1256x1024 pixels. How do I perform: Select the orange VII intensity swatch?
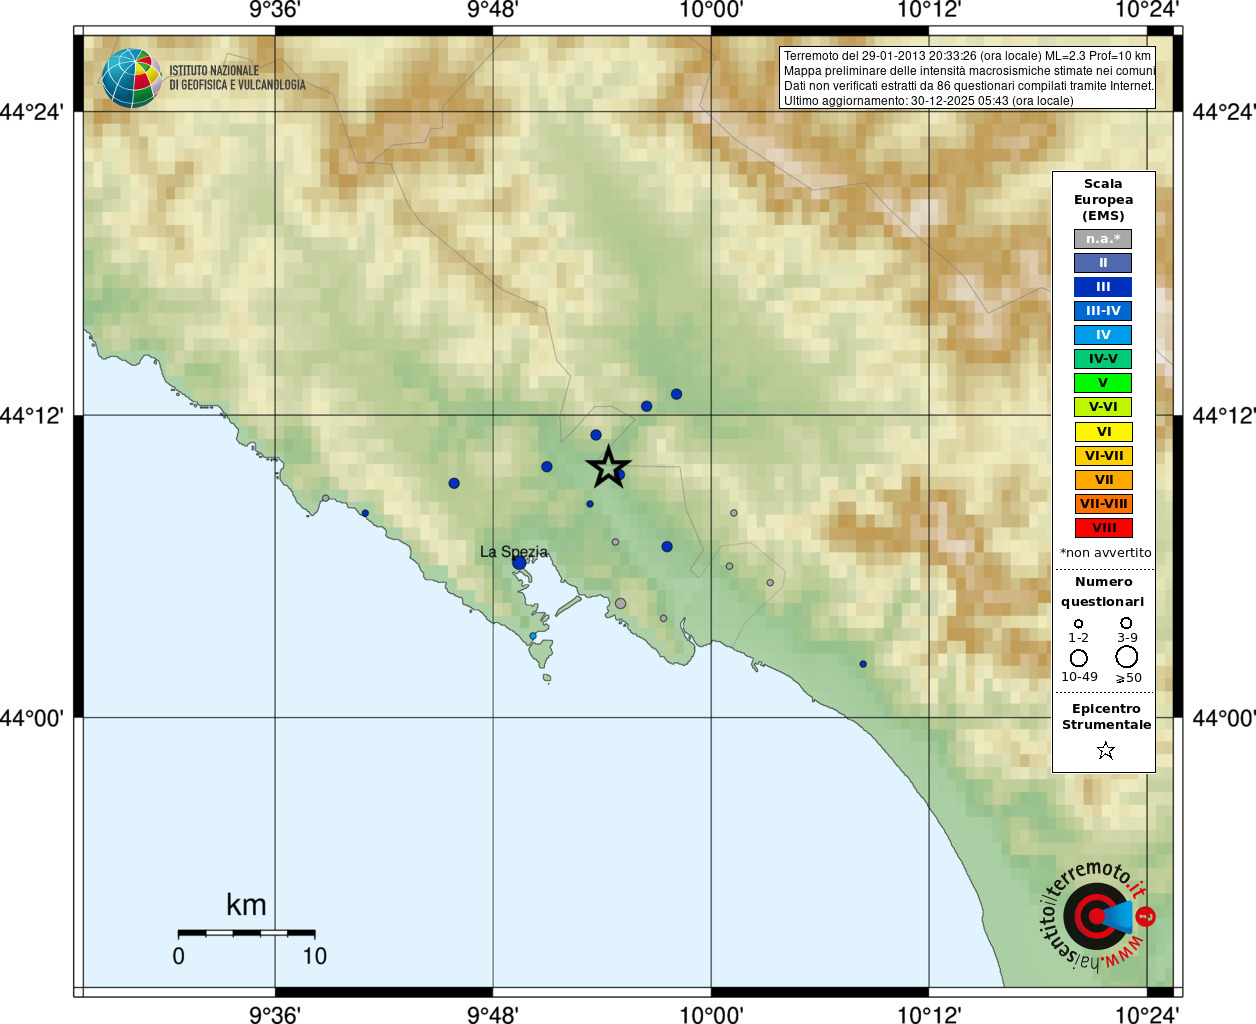coord(1103,480)
